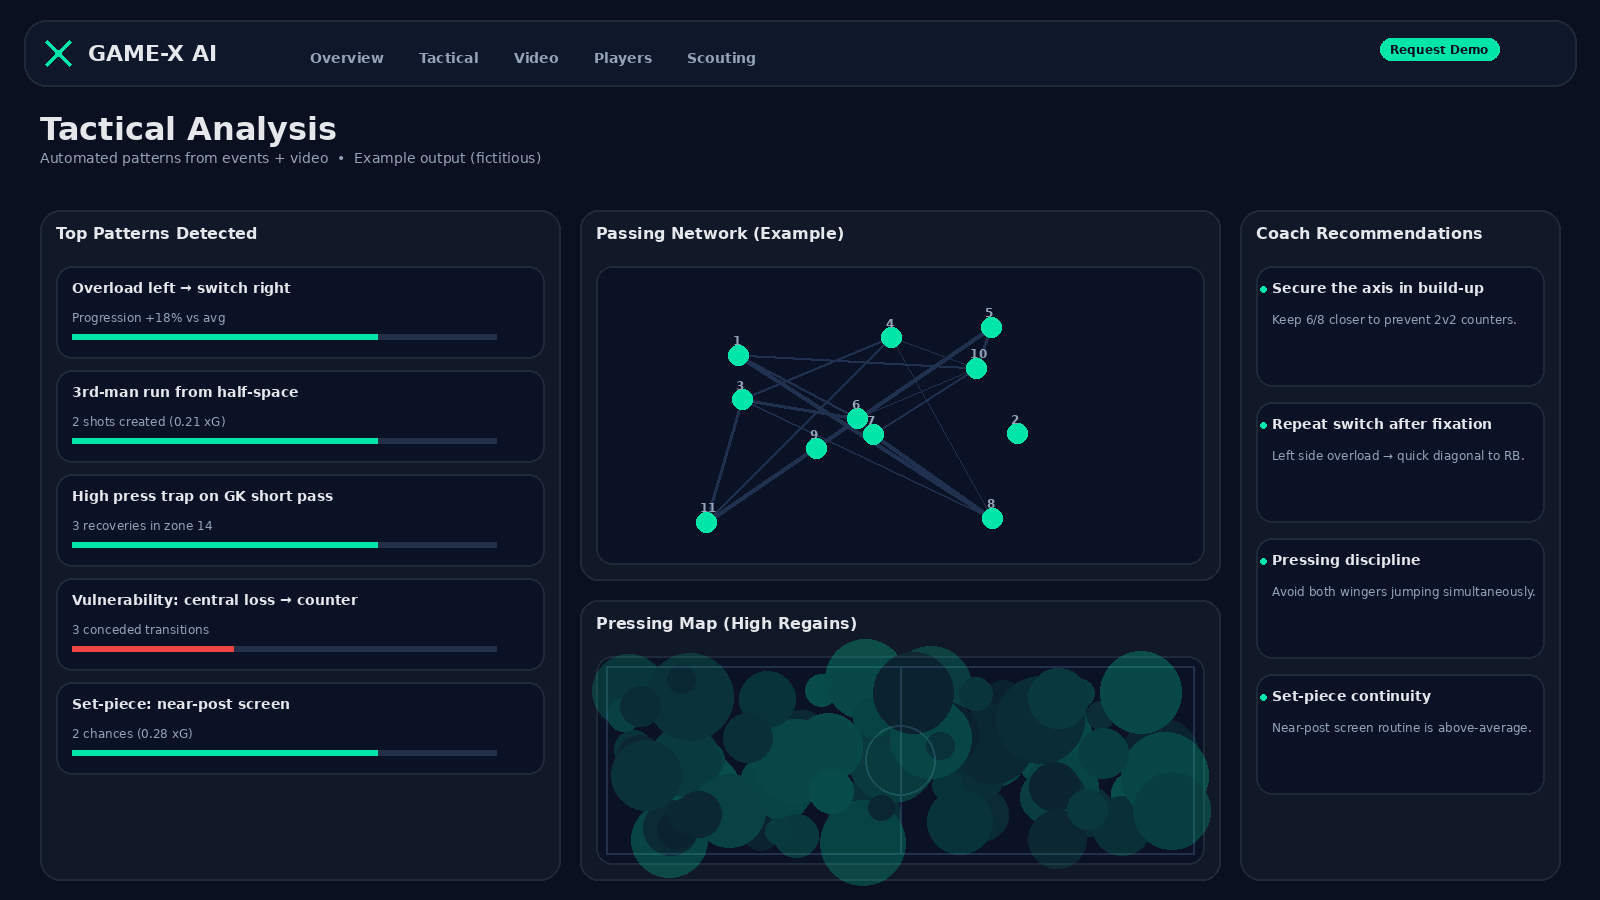
Task: Click player node 8 in passing network
Action: pyautogui.click(x=992, y=519)
